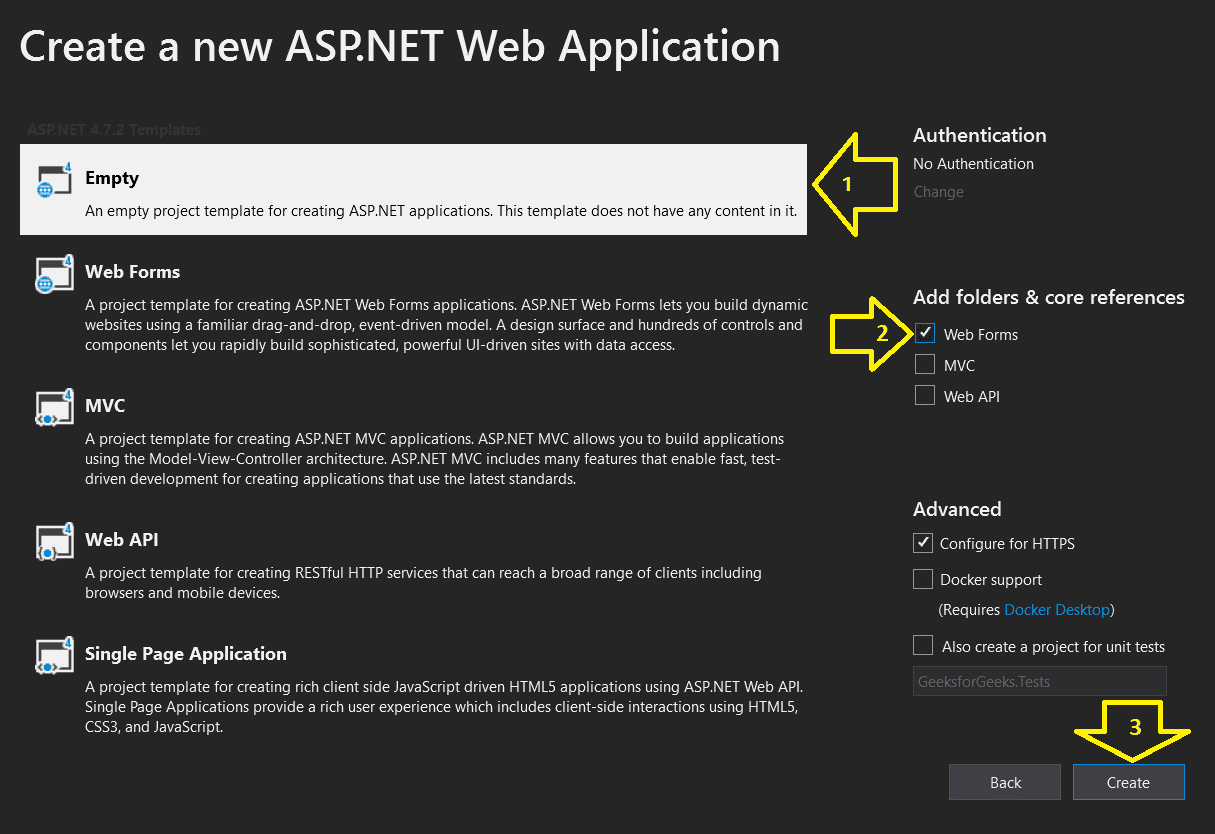1215x834 pixels.
Task: Enable the unit test project option
Action: coord(922,645)
